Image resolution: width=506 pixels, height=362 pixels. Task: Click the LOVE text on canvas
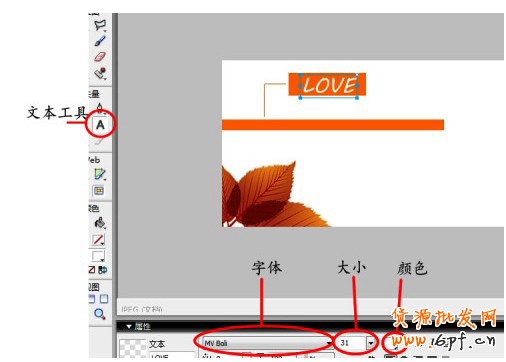tap(329, 85)
